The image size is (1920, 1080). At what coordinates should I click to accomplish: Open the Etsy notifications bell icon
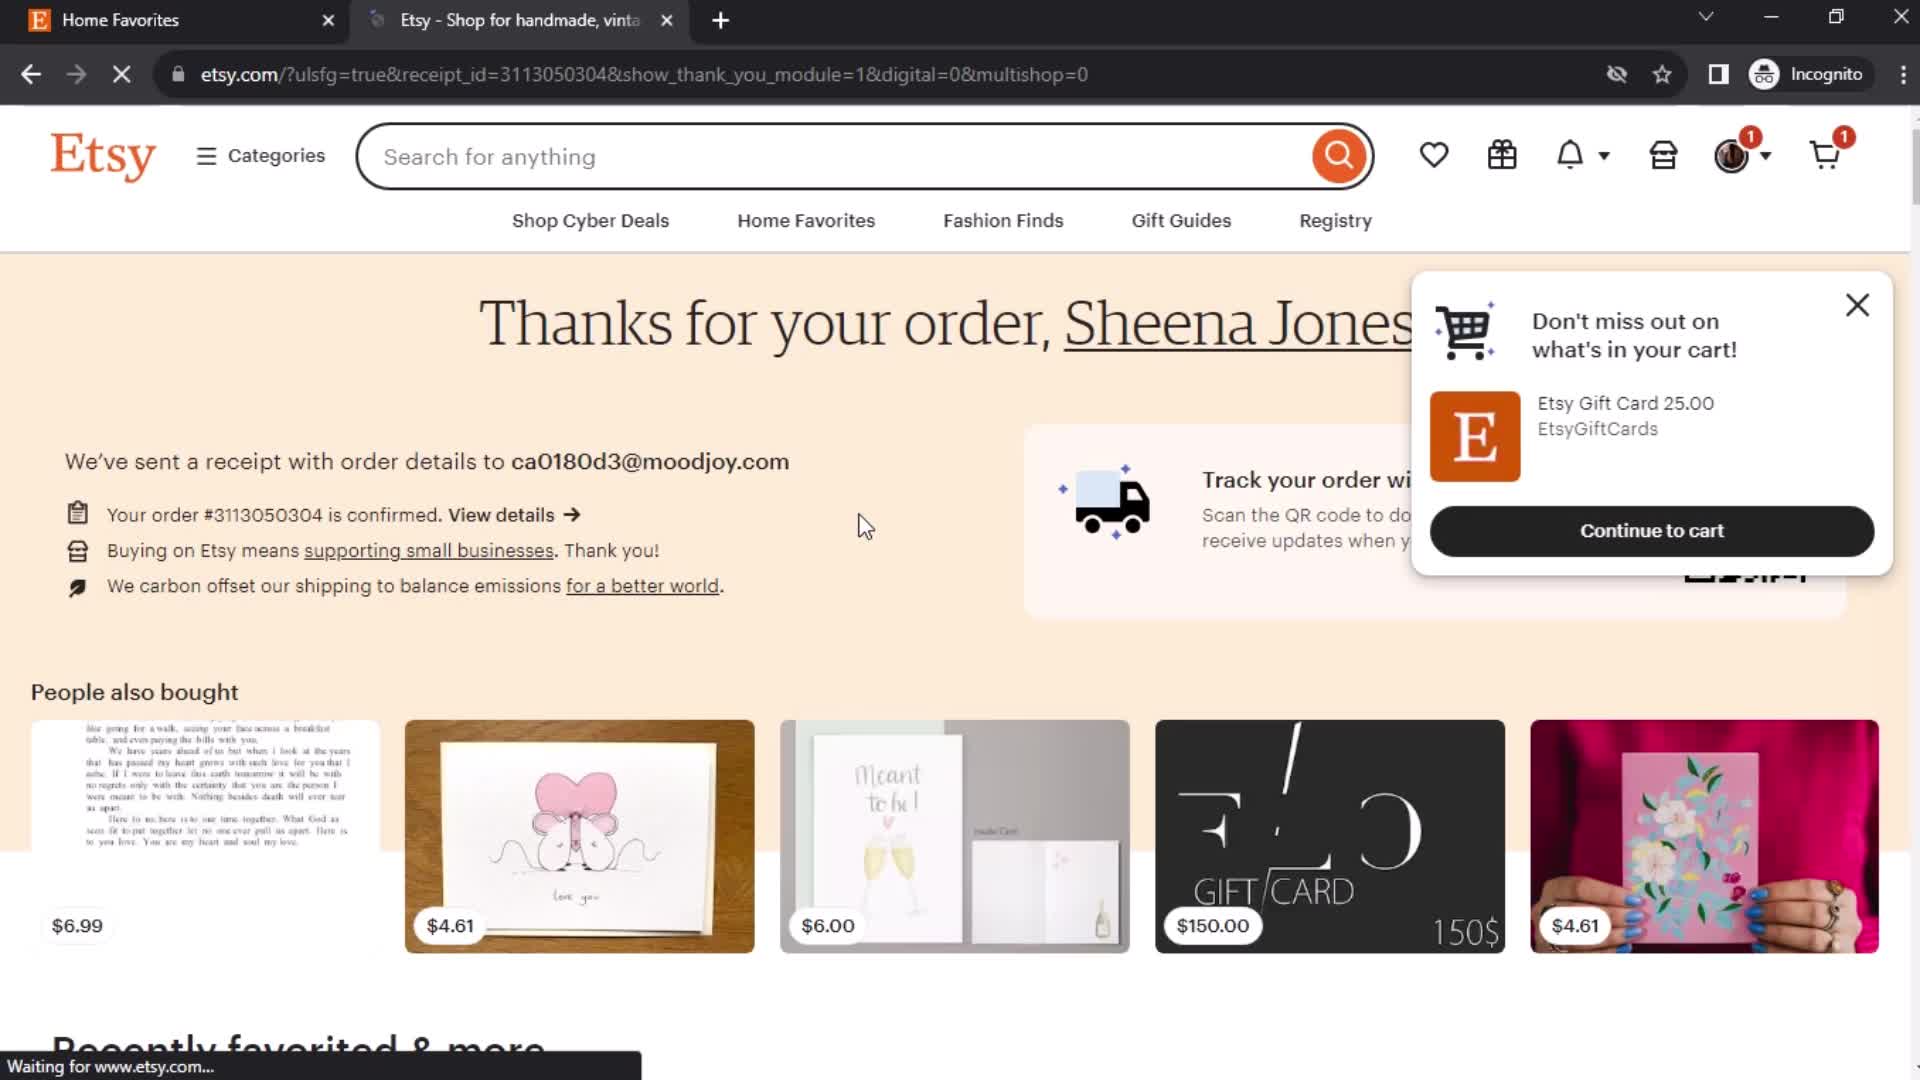[x=1572, y=156]
